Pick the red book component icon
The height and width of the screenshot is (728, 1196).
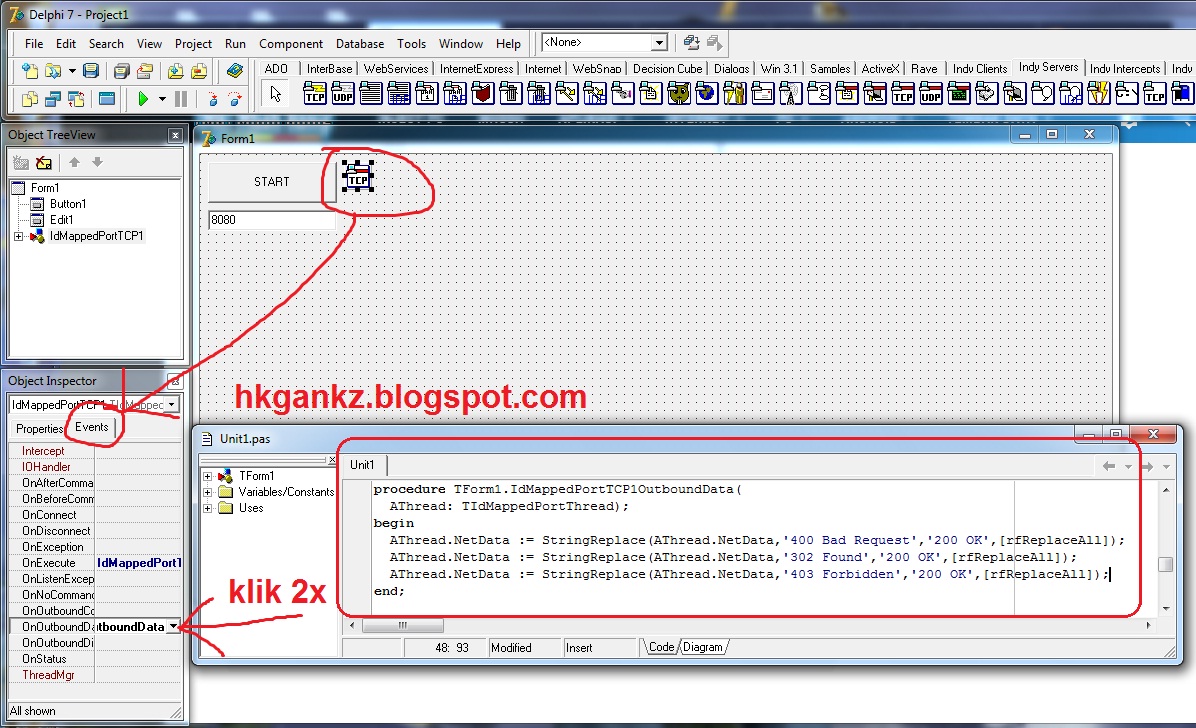click(483, 94)
